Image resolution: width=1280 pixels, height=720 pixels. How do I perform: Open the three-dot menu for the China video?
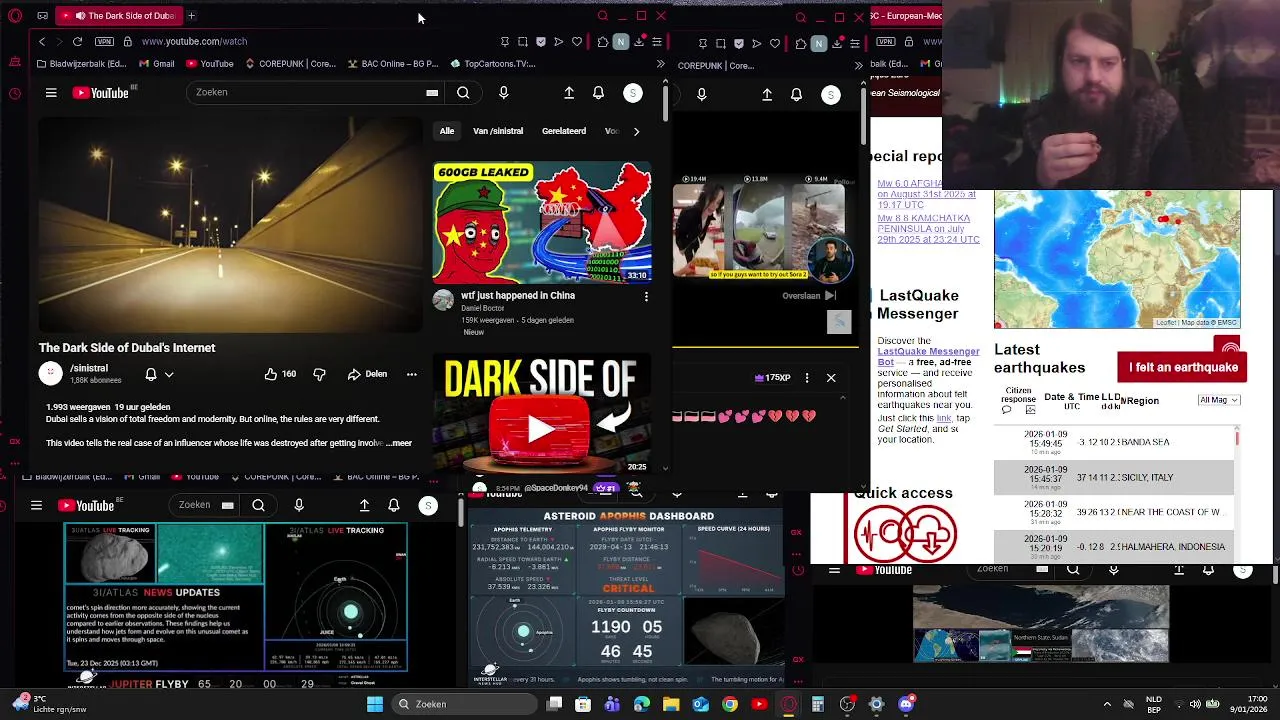click(x=646, y=297)
